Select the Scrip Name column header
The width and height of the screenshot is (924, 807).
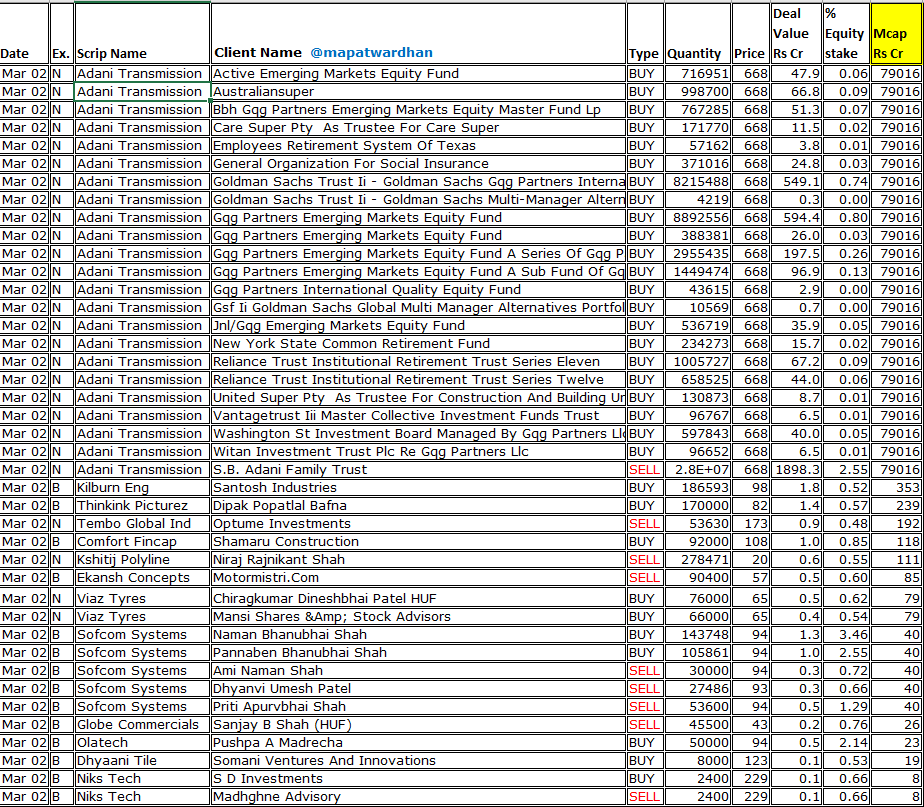point(142,34)
